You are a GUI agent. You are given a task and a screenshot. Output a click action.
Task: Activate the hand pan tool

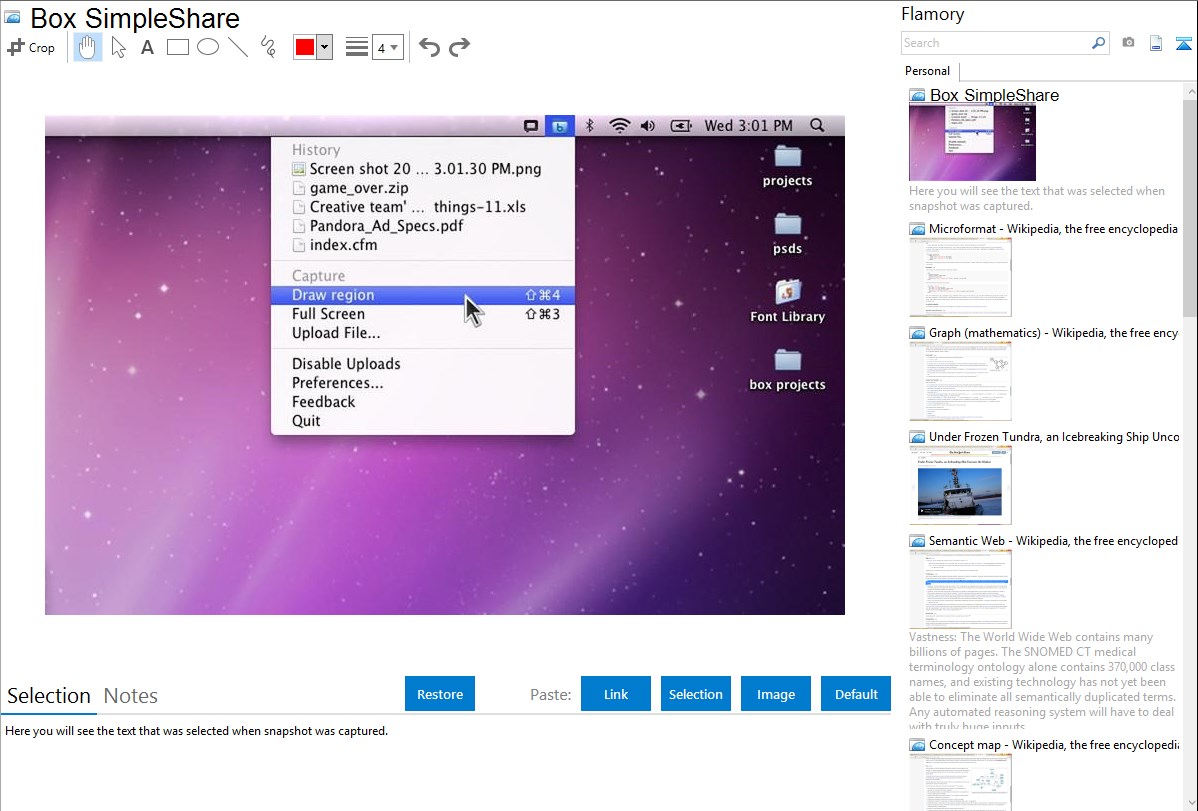tap(88, 47)
